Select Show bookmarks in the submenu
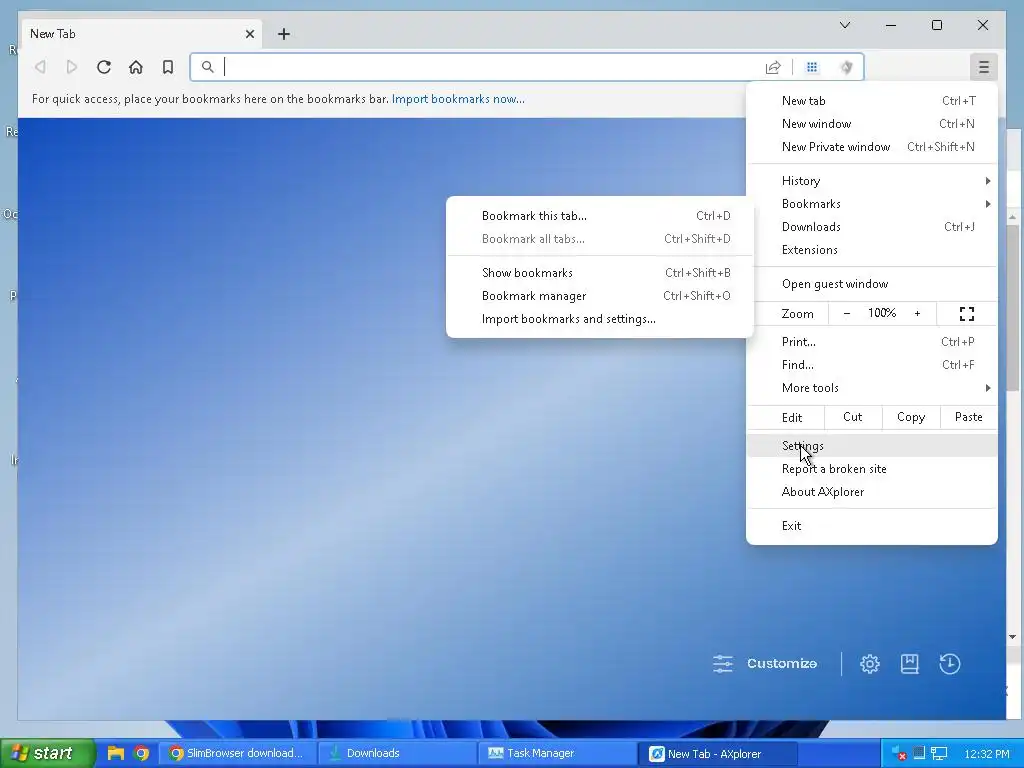Image resolution: width=1024 pixels, height=768 pixels. point(600,273)
